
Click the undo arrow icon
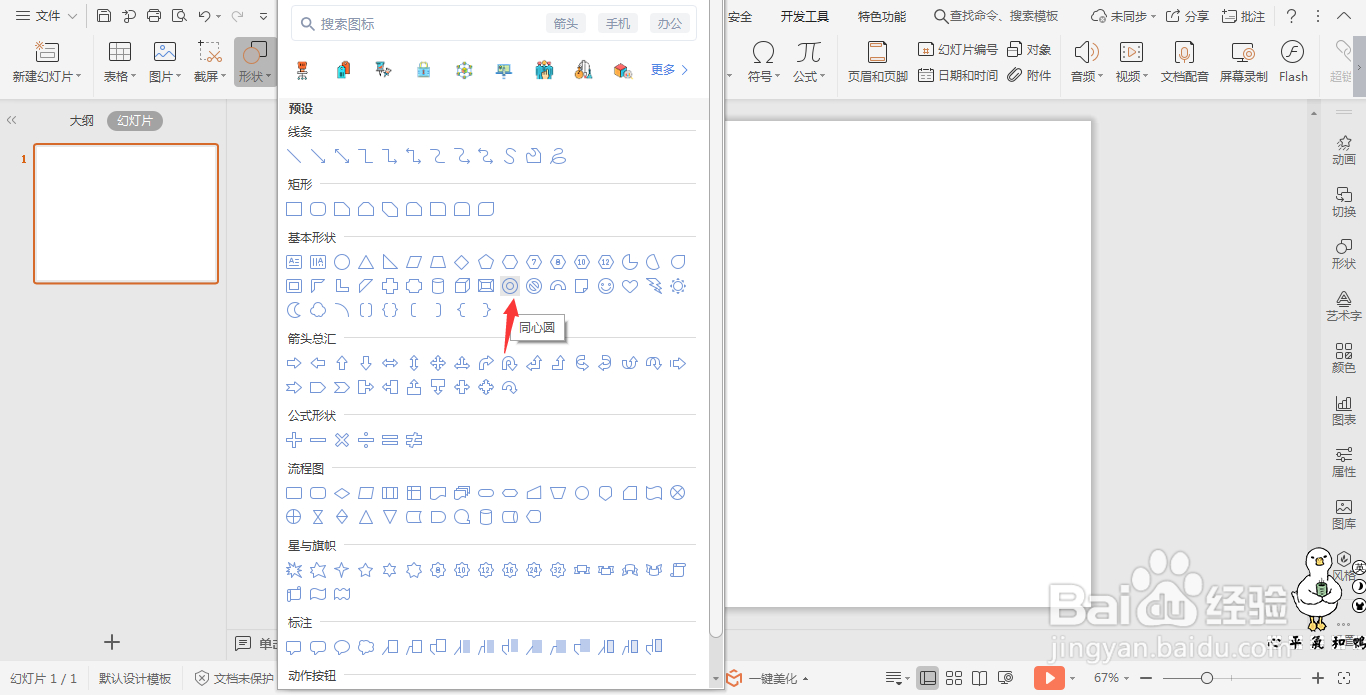[204, 16]
